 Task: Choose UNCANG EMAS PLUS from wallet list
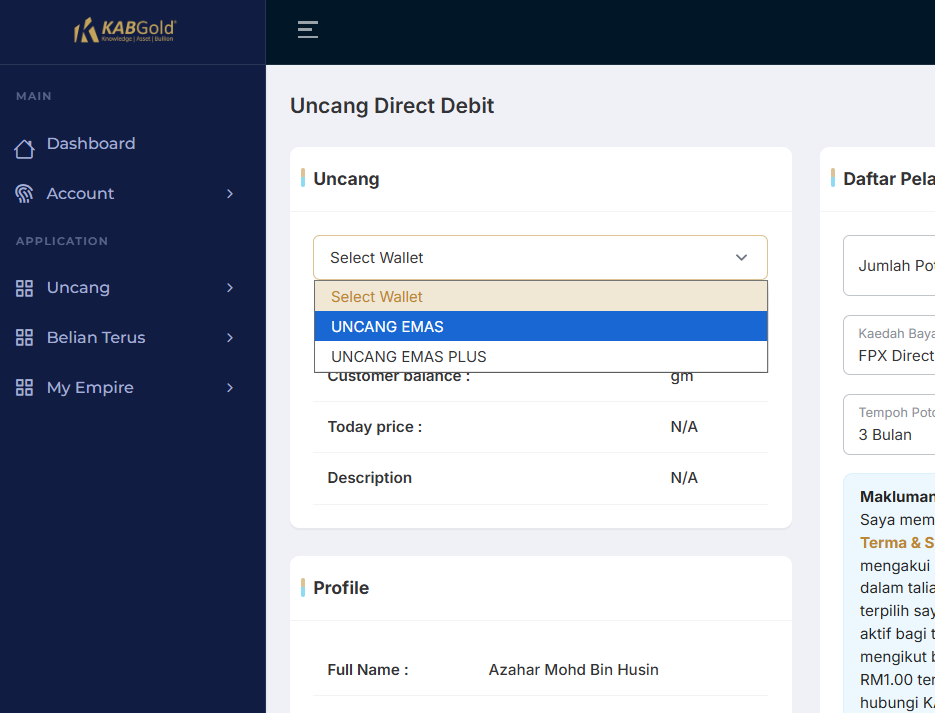coord(540,356)
